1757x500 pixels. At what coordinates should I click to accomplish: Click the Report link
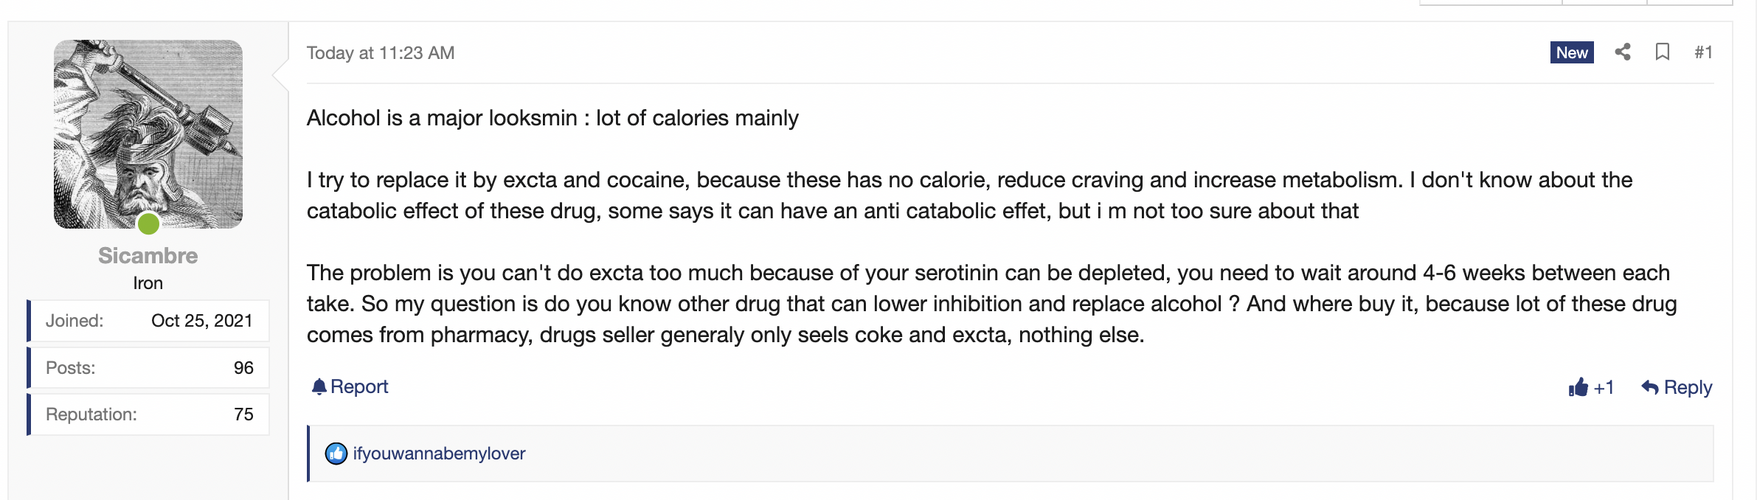[359, 387]
